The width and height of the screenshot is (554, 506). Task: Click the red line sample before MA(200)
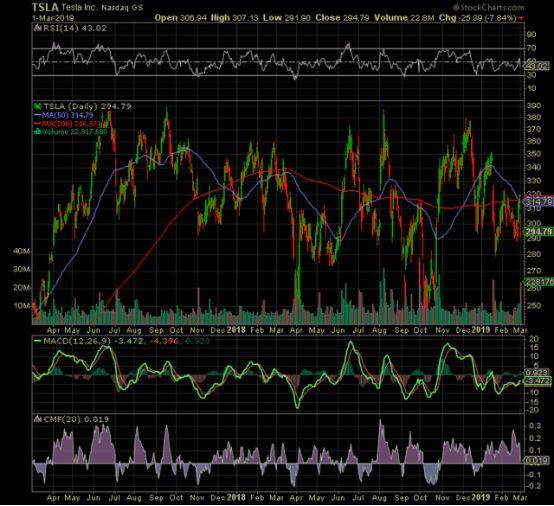38,124
